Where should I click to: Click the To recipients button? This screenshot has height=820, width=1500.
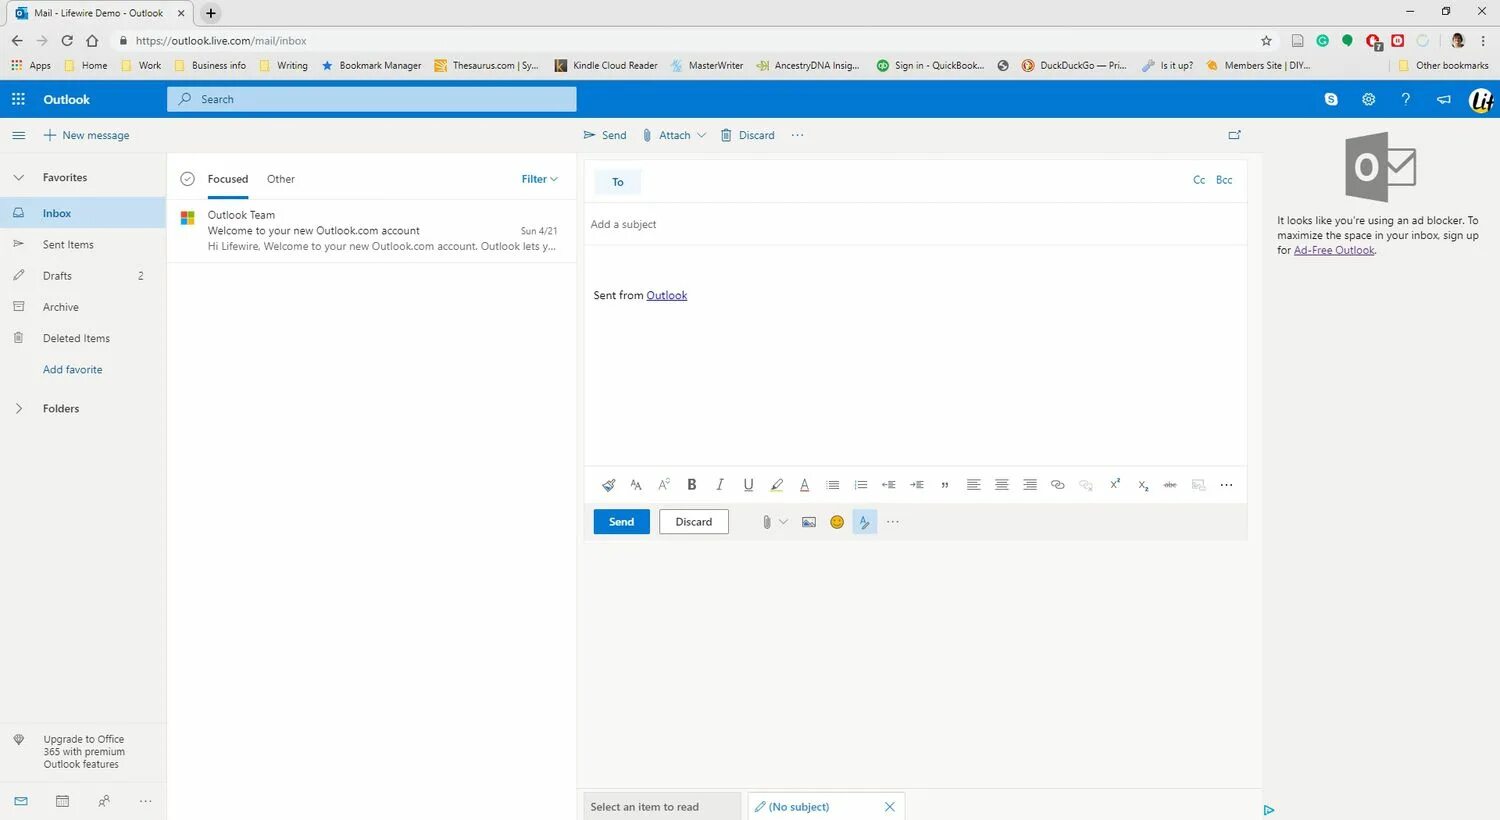[x=618, y=182]
